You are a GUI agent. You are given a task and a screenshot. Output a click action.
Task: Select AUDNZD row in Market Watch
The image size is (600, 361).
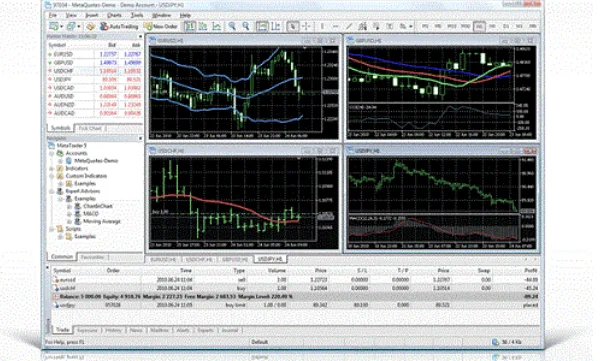pos(94,105)
